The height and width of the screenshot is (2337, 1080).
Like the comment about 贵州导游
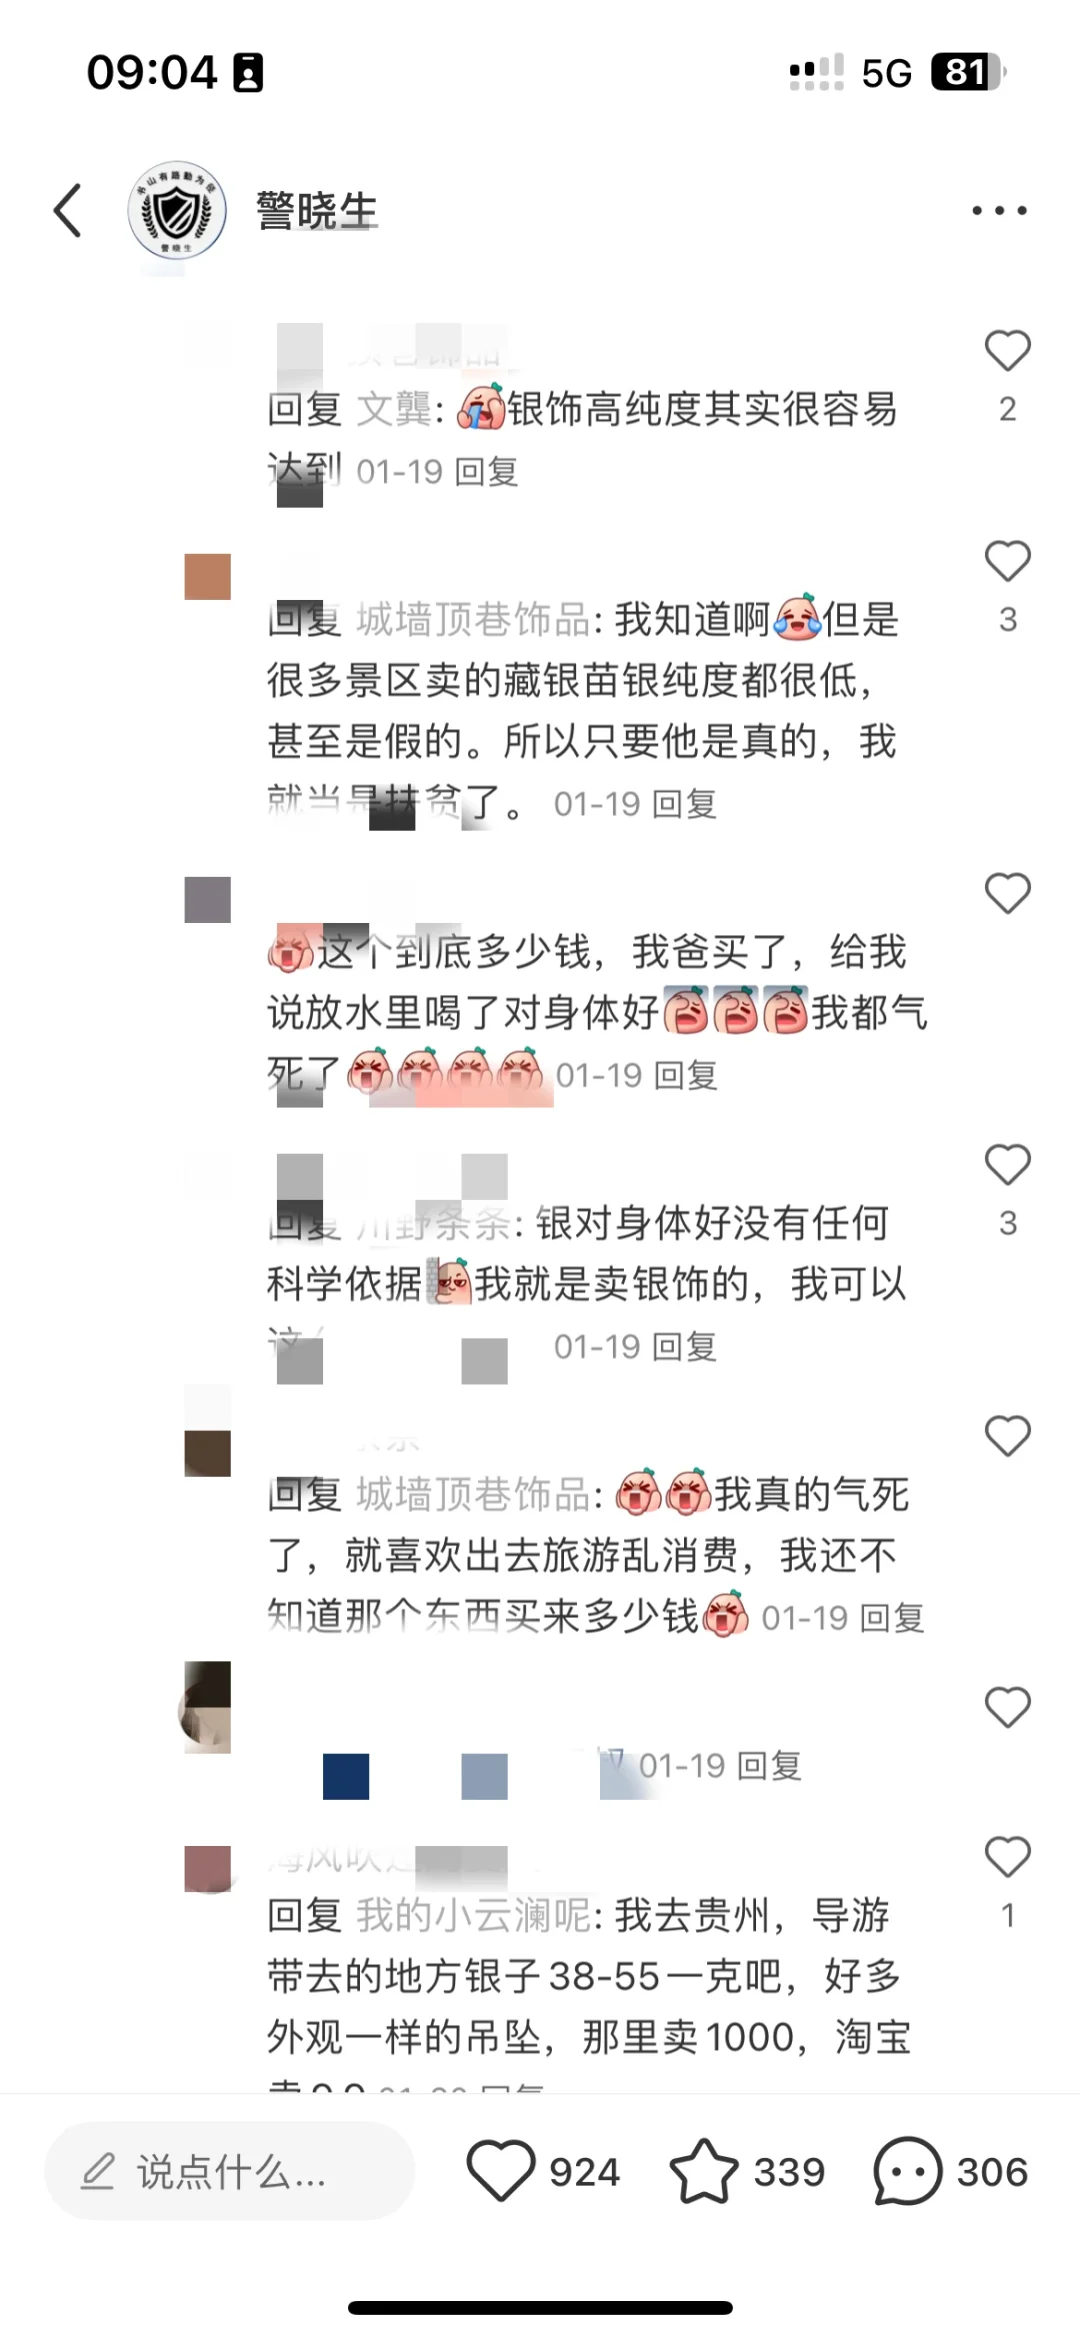1007,1858
